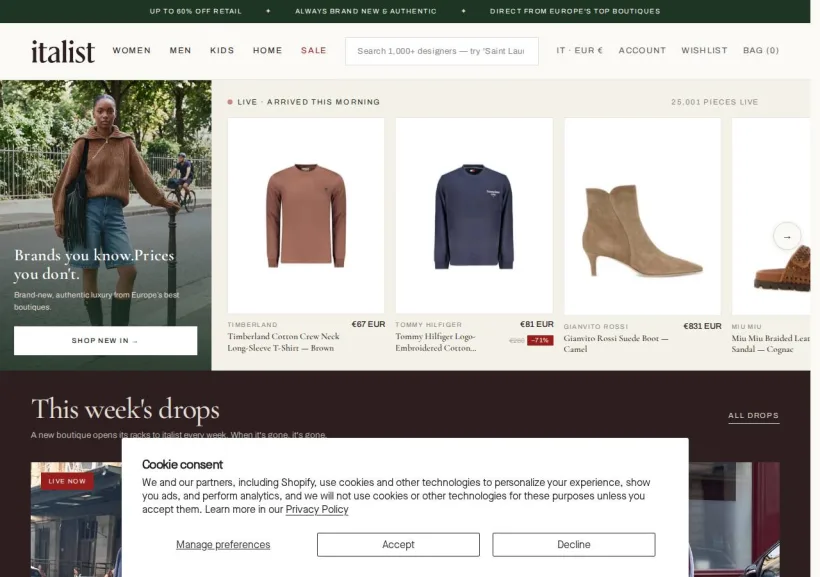The height and width of the screenshot is (577, 820).
Task: Open the Kids menu
Action: (x=222, y=51)
